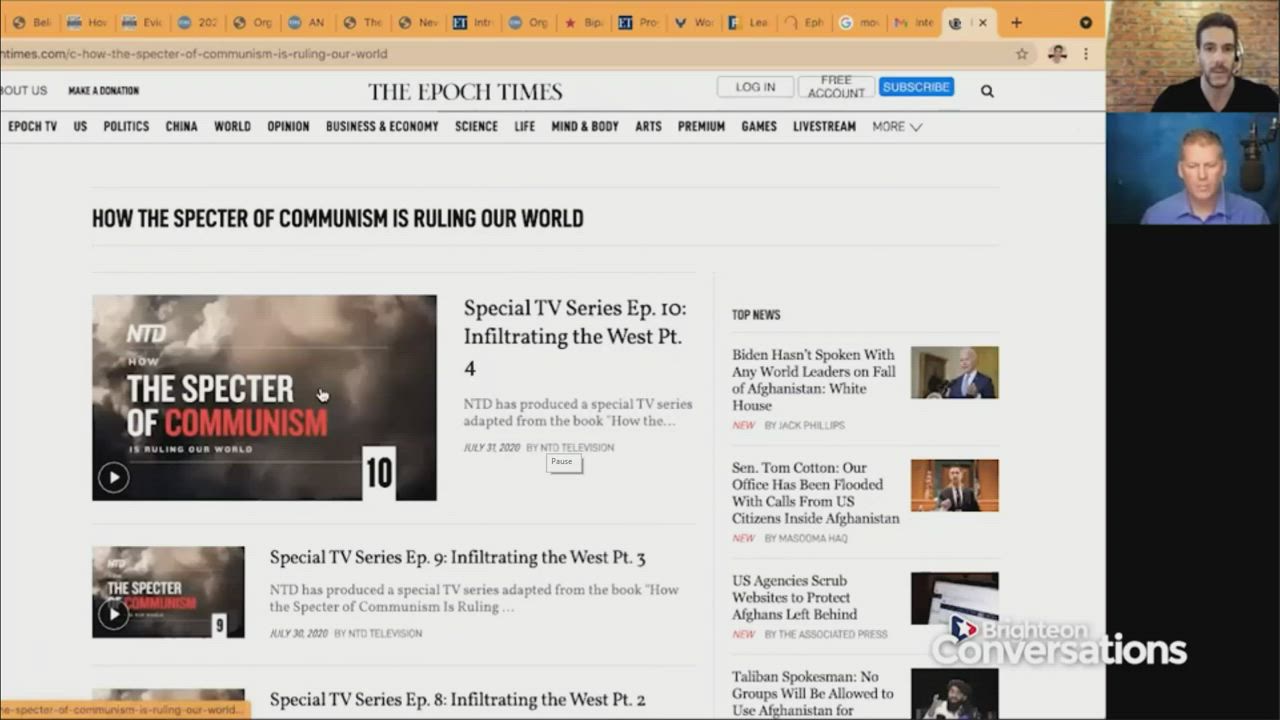Click the LOG IN button
The width and height of the screenshot is (1280, 720).
coord(755,87)
